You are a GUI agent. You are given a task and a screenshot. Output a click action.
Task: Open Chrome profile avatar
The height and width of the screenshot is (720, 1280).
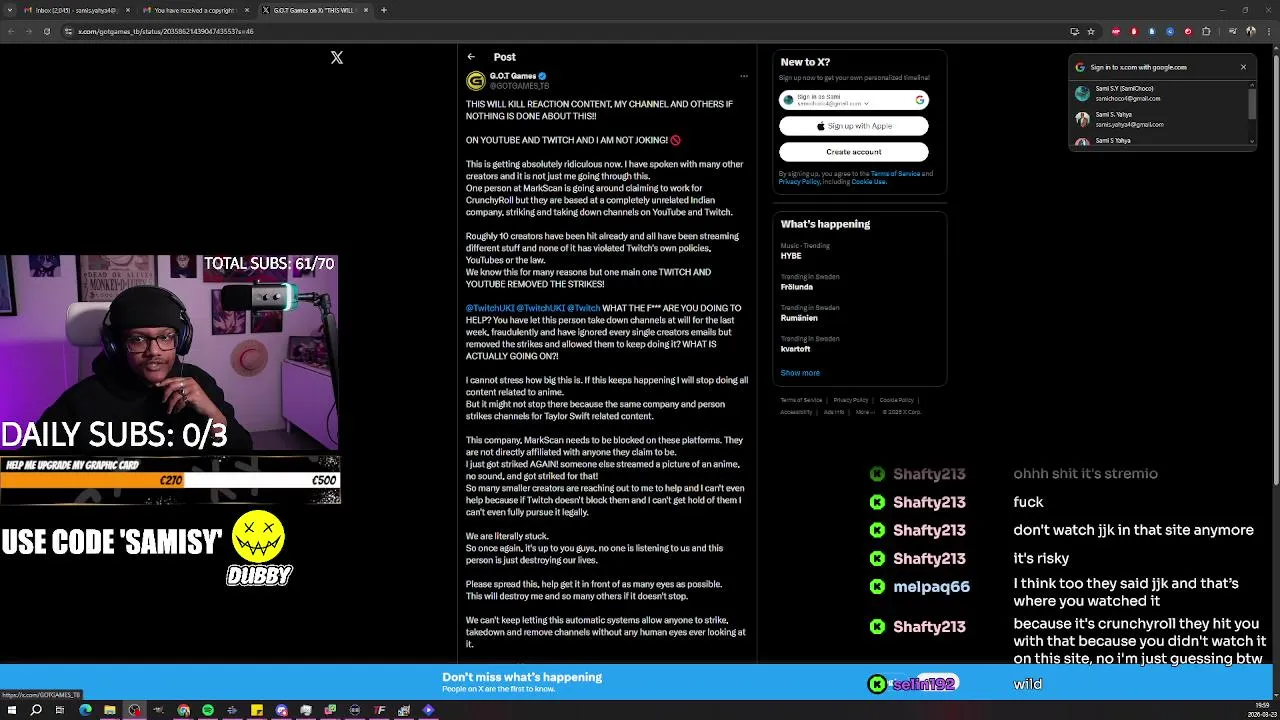point(1251,31)
